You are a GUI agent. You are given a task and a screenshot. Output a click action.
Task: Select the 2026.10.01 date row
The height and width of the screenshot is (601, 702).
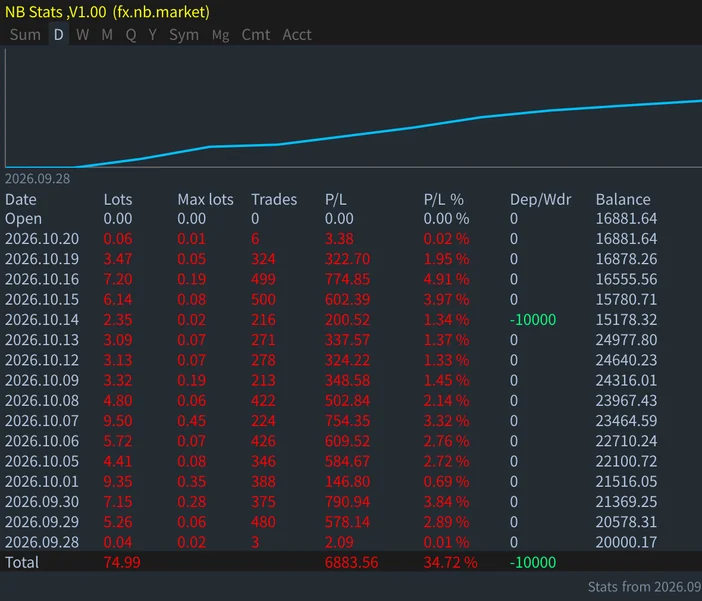click(42, 481)
